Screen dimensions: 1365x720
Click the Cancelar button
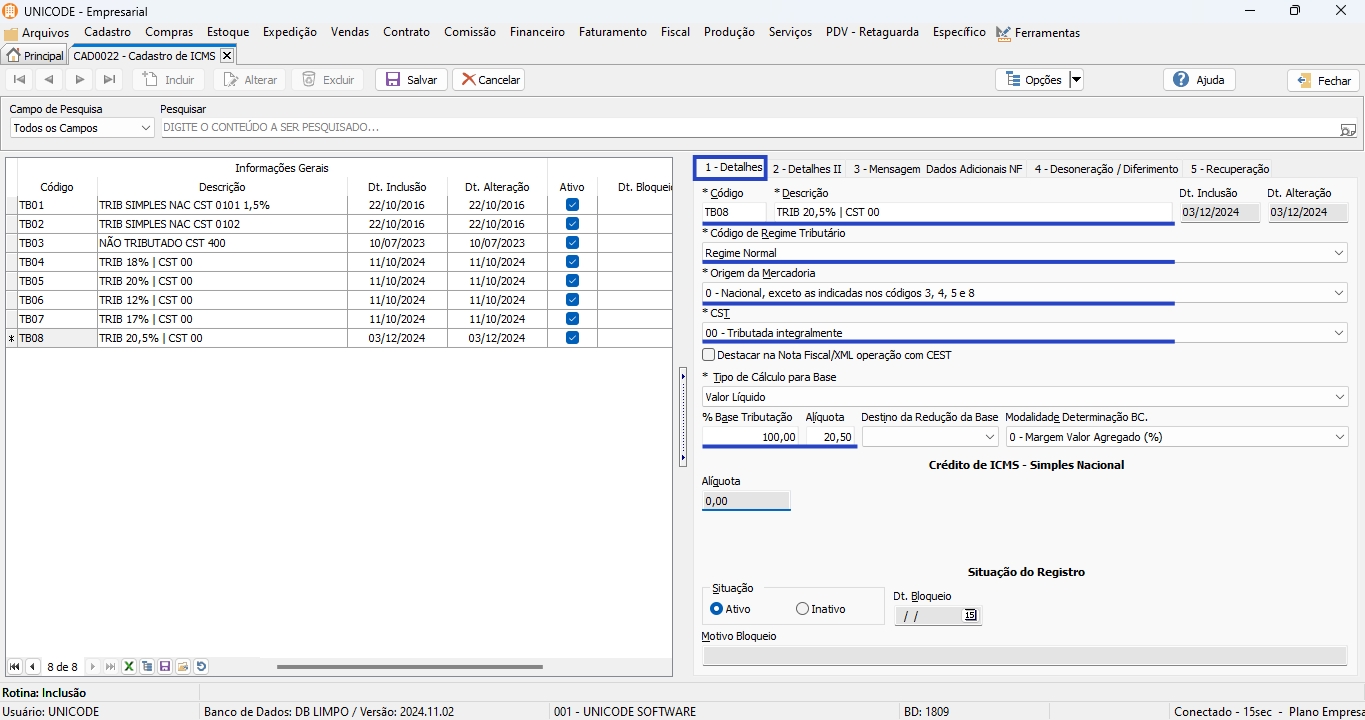point(489,80)
